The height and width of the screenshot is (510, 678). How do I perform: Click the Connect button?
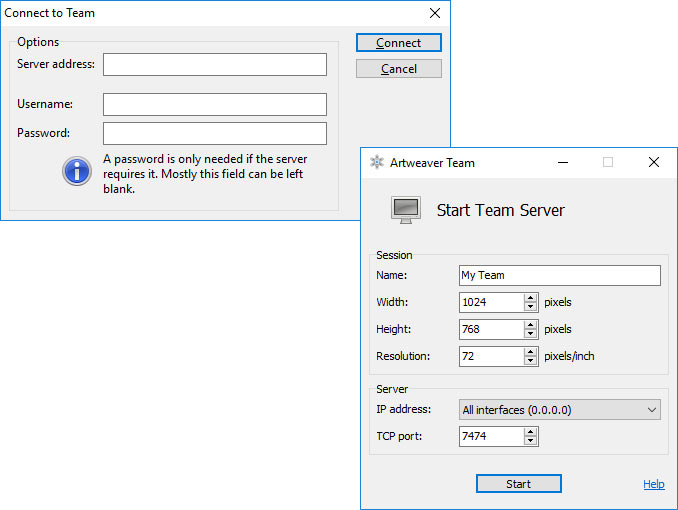[x=399, y=43]
